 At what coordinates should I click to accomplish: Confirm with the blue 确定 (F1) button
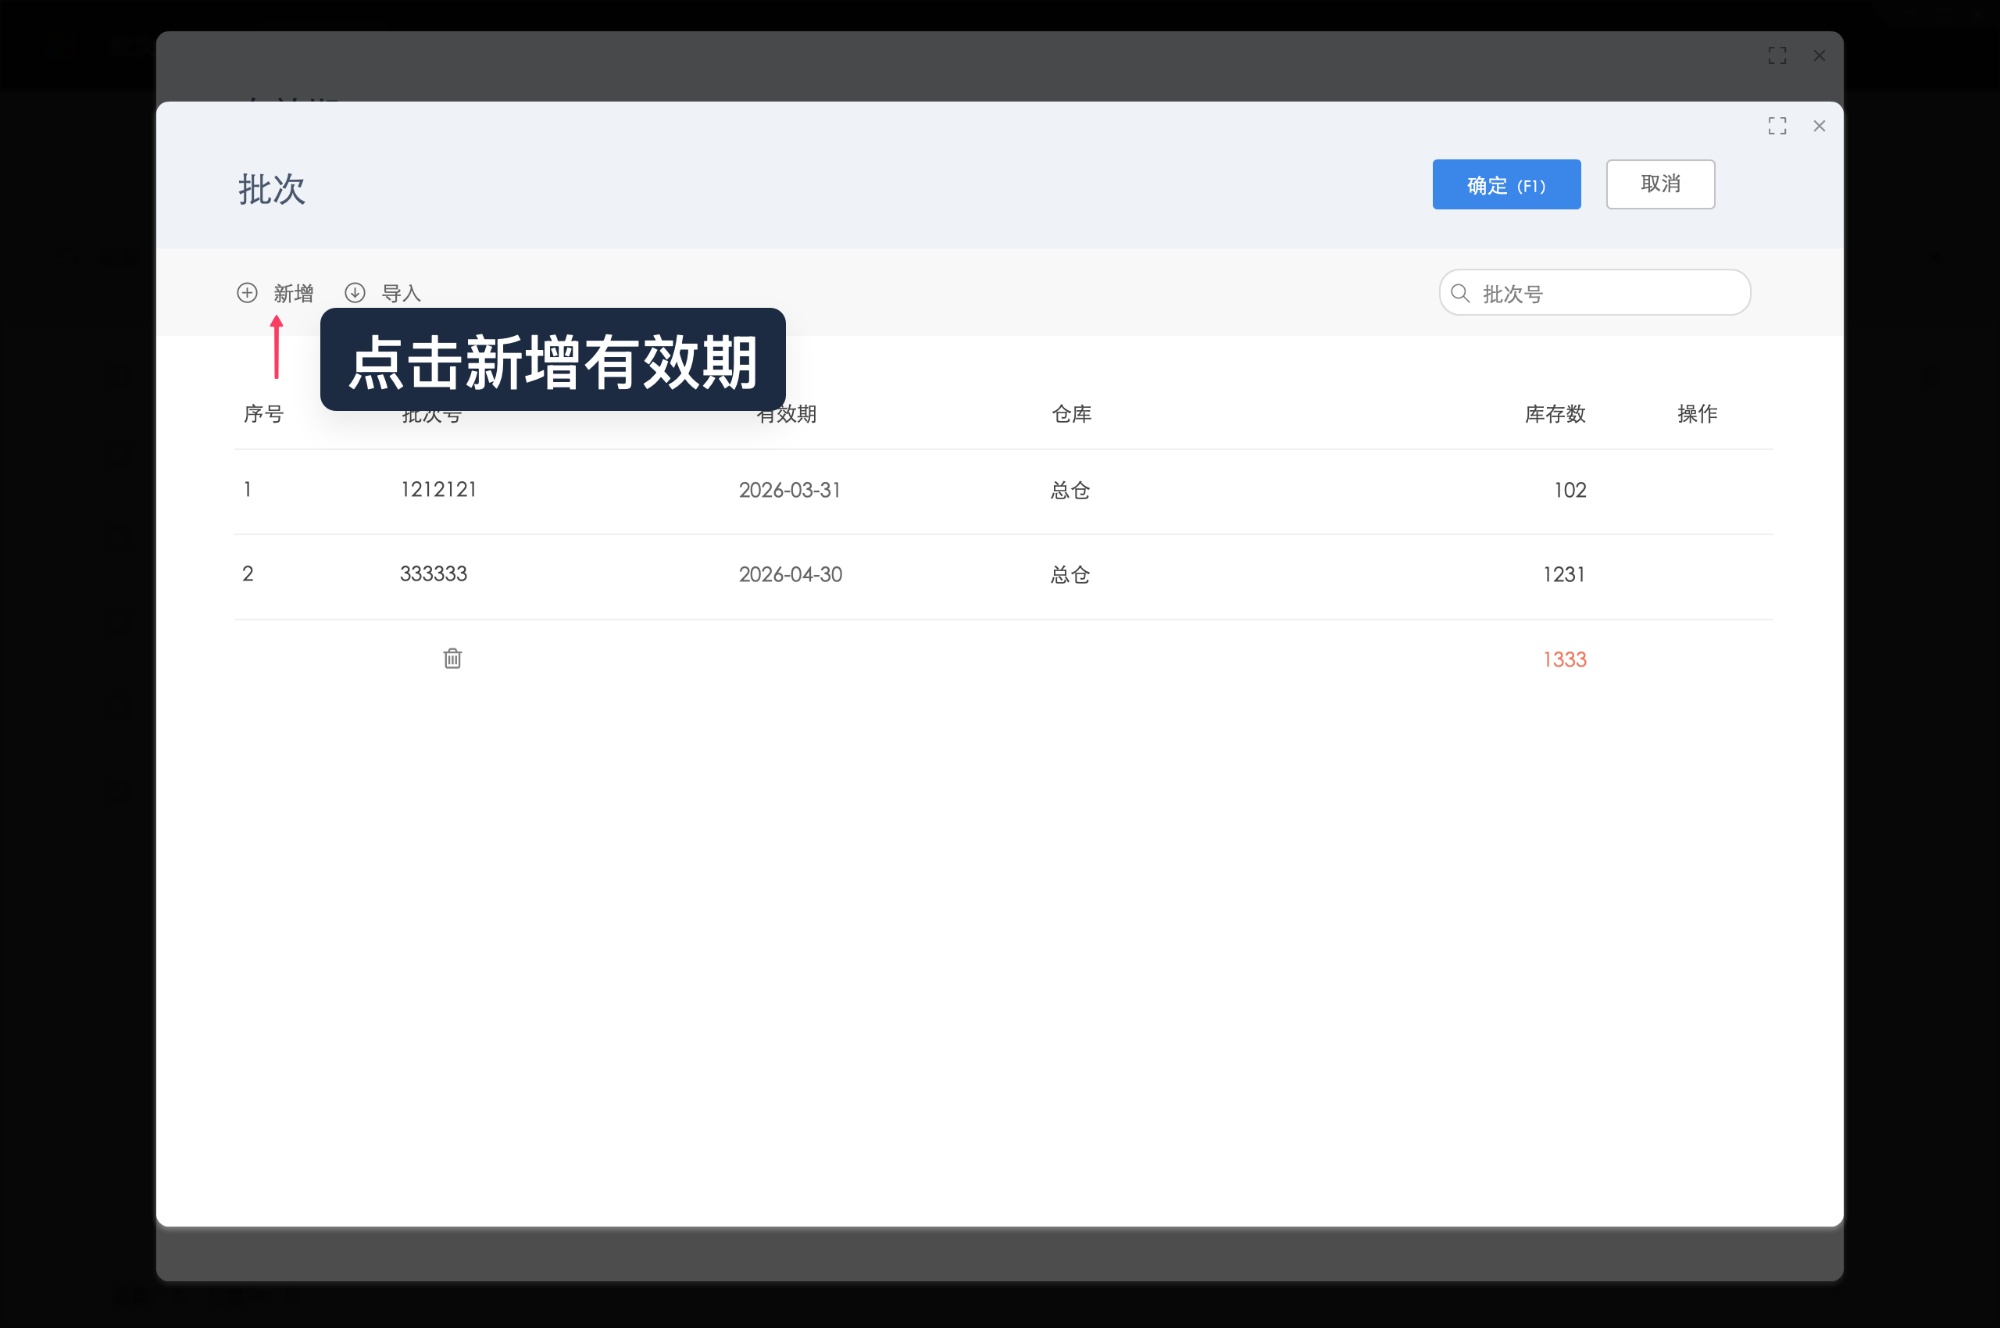(x=1506, y=184)
